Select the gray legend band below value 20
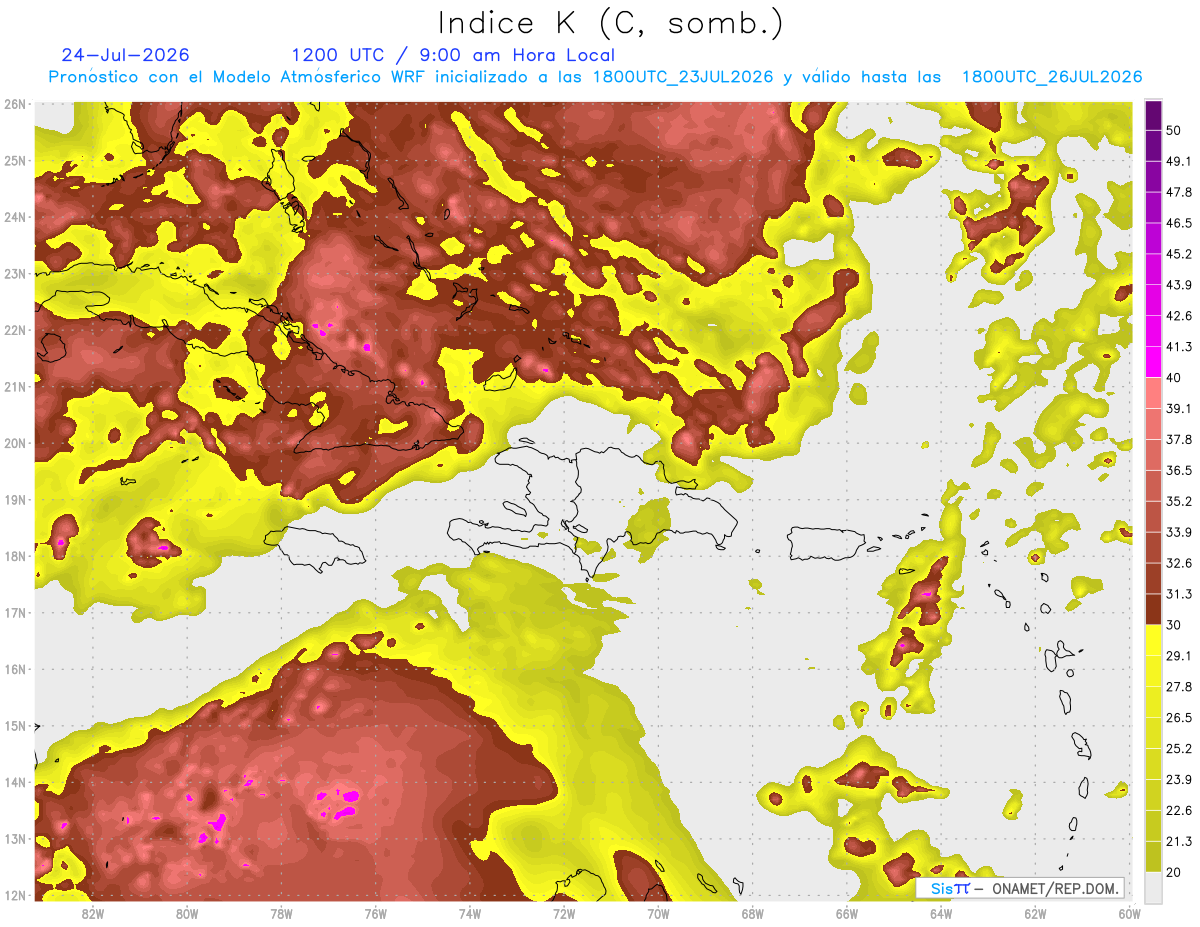The width and height of the screenshot is (1200, 927). point(1153,886)
